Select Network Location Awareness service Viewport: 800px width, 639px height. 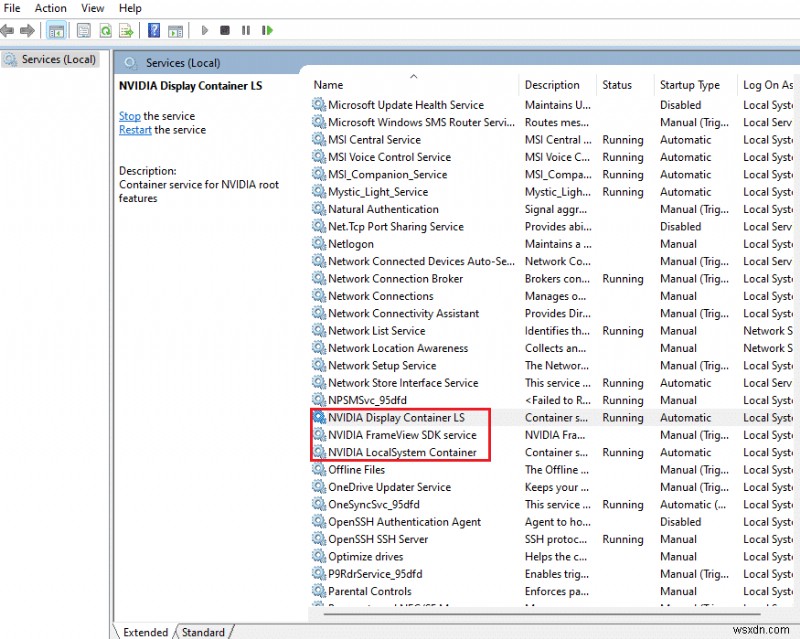(554, 348)
